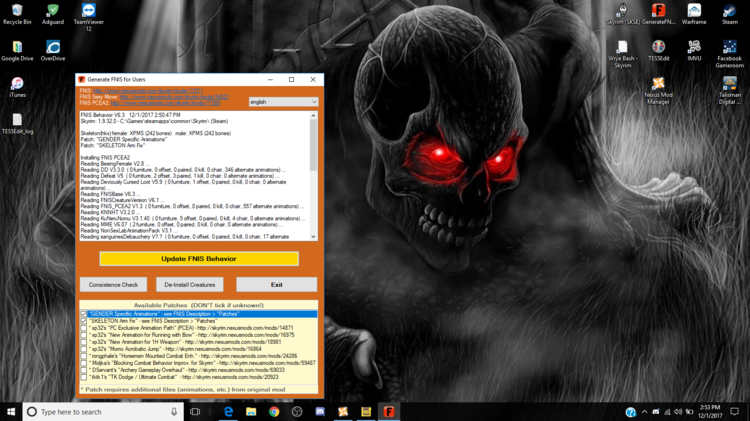
Task: Tick New Animation for 1H Weapon patch
Action: click(x=84, y=342)
